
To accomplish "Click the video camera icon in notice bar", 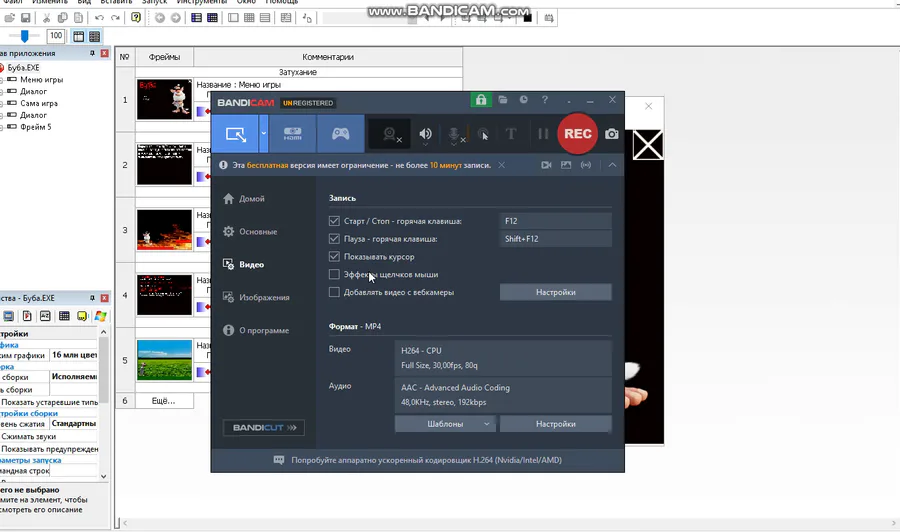I will point(546,165).
